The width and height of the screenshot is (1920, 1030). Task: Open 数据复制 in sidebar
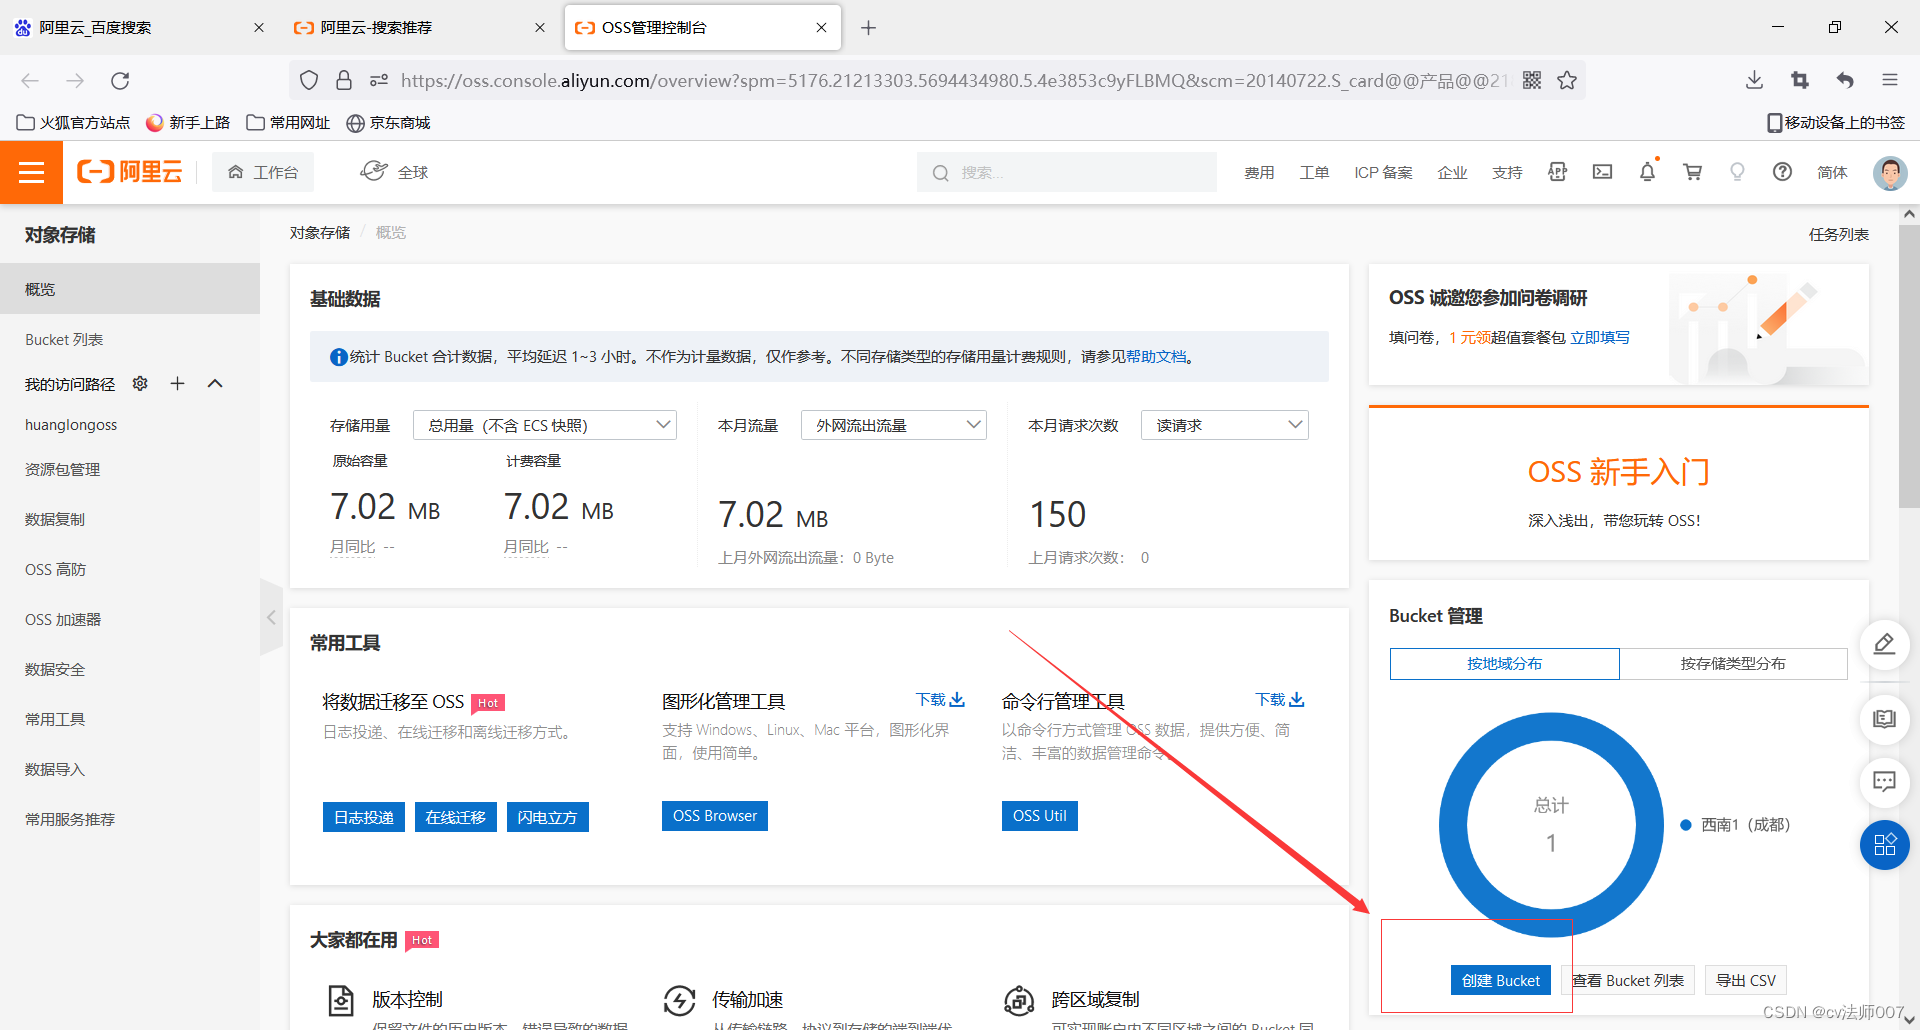55,519
